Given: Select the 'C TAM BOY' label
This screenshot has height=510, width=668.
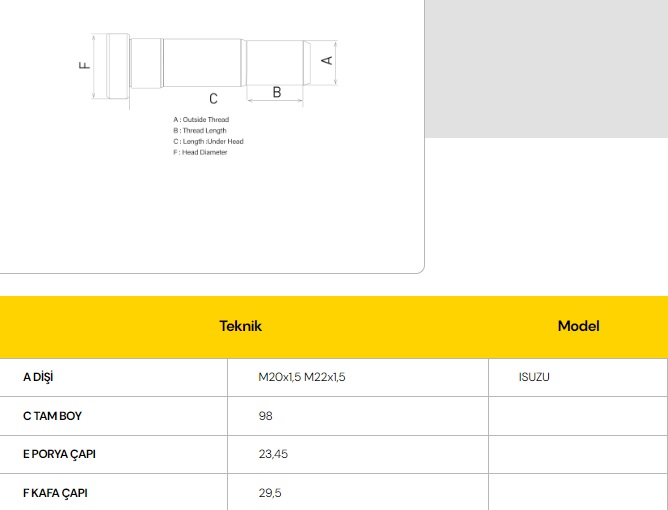Looking at the screenshot, I should pos(52,416).
